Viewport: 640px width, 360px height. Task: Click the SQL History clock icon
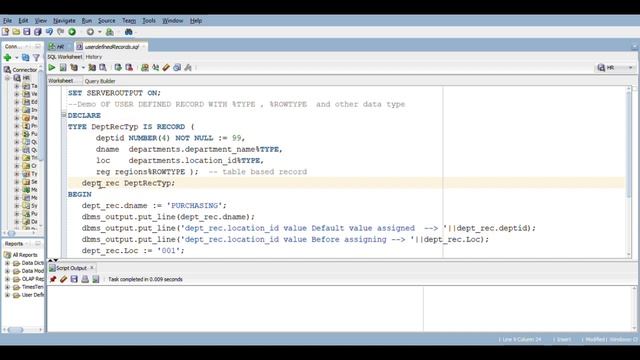177,67
